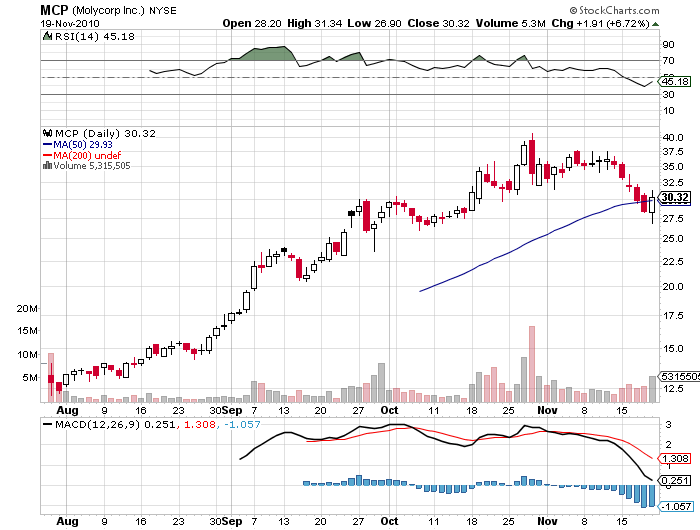Viewport: 700px width, 530px height.
Task: Click the "Chg +1.91 (+6.72%)" header value
Action: [600, 23]
